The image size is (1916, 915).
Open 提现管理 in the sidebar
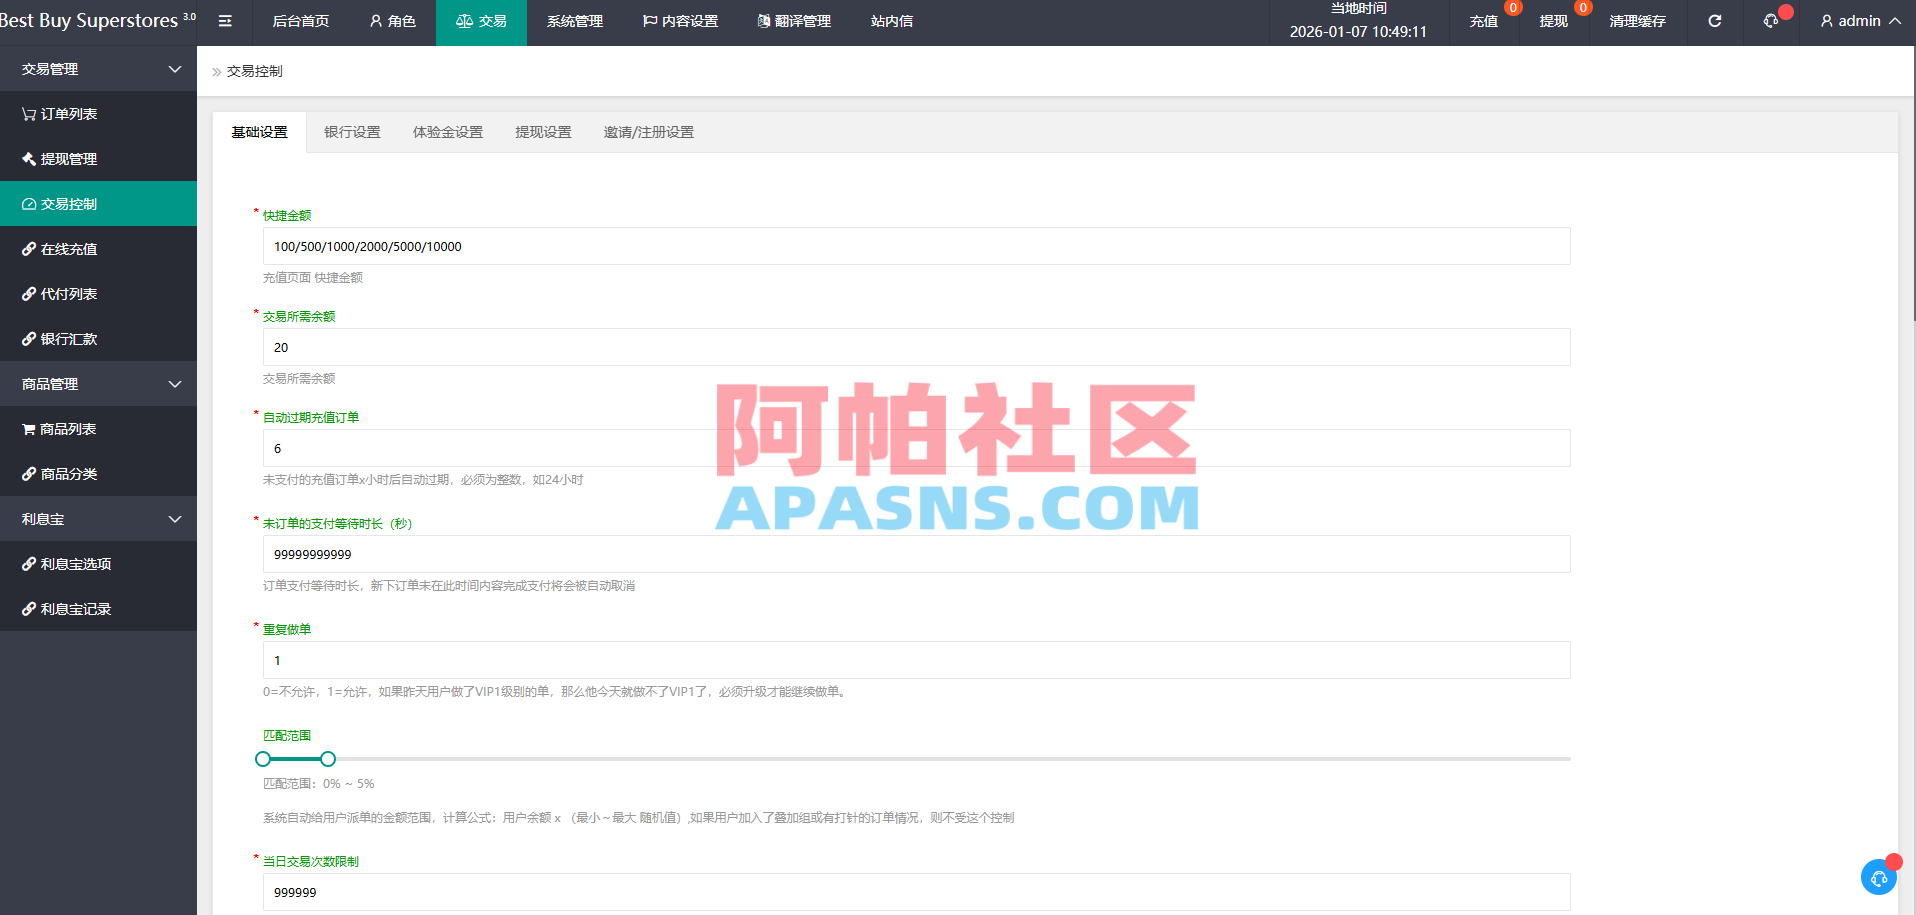[x=98, y=159]
